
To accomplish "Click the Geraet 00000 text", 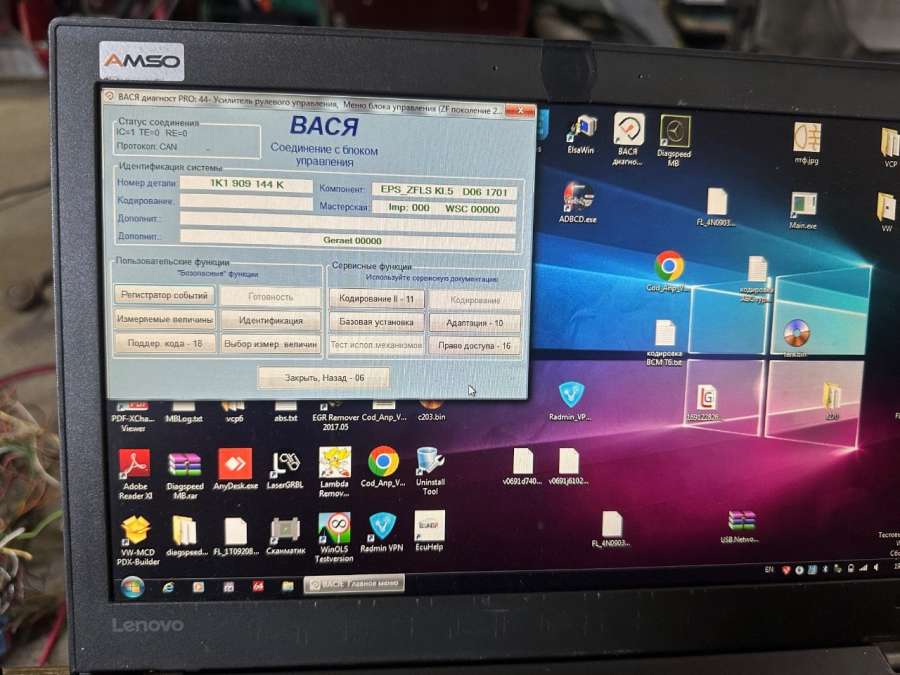I will (352, 240).
